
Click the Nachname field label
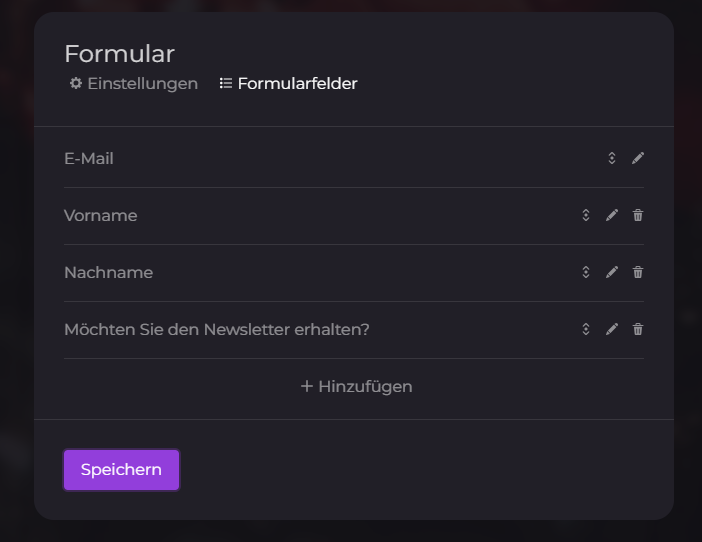coord(108,272)
